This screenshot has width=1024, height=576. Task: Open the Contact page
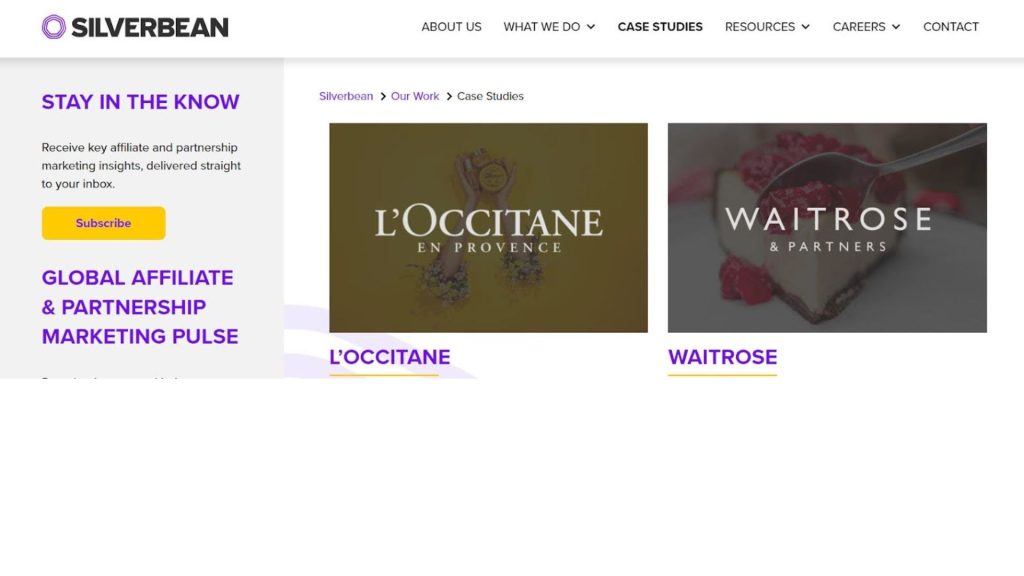[x=951, y=27]
